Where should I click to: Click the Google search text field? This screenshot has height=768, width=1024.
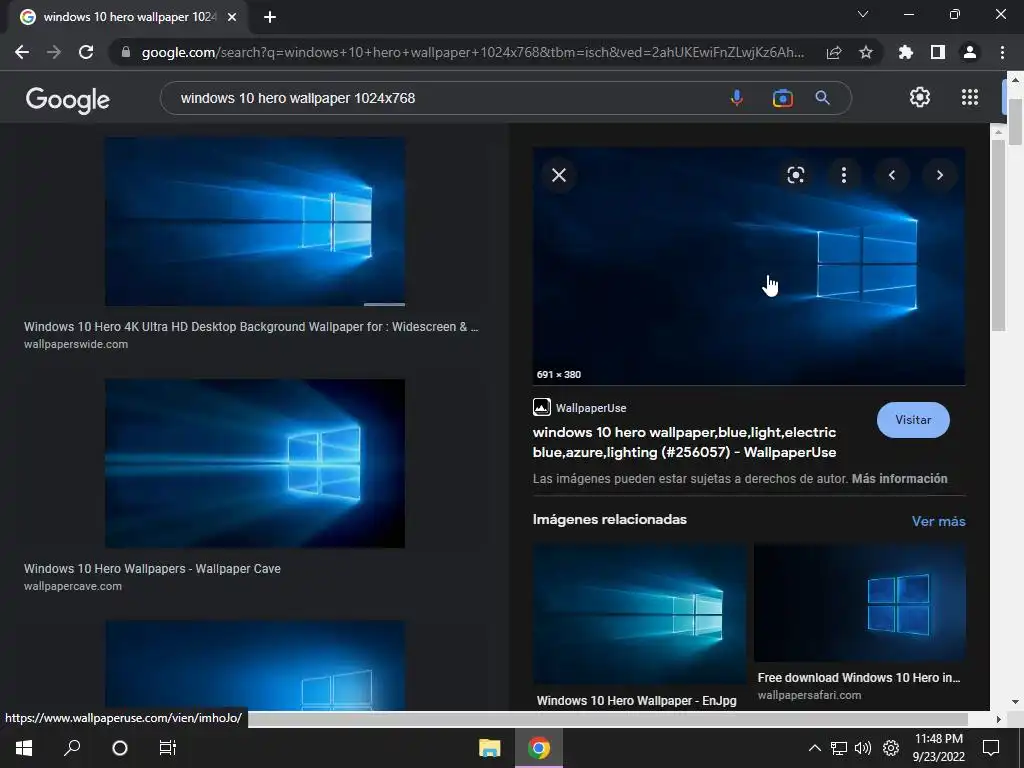tap(444, 98)
